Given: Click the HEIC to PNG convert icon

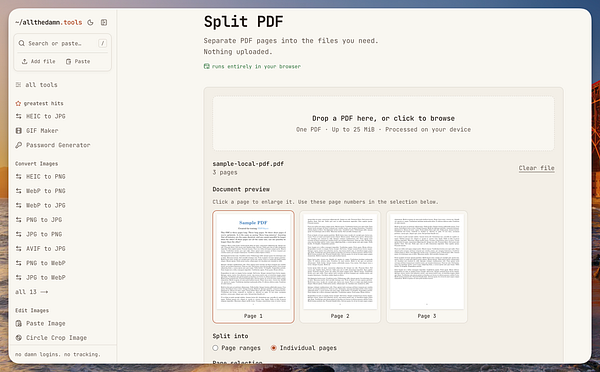Looking at the screenshot, I should tap(18, 176).
